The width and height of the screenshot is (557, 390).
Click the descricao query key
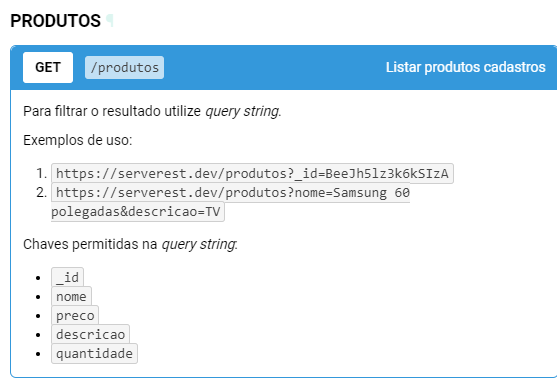pos(91,335)
